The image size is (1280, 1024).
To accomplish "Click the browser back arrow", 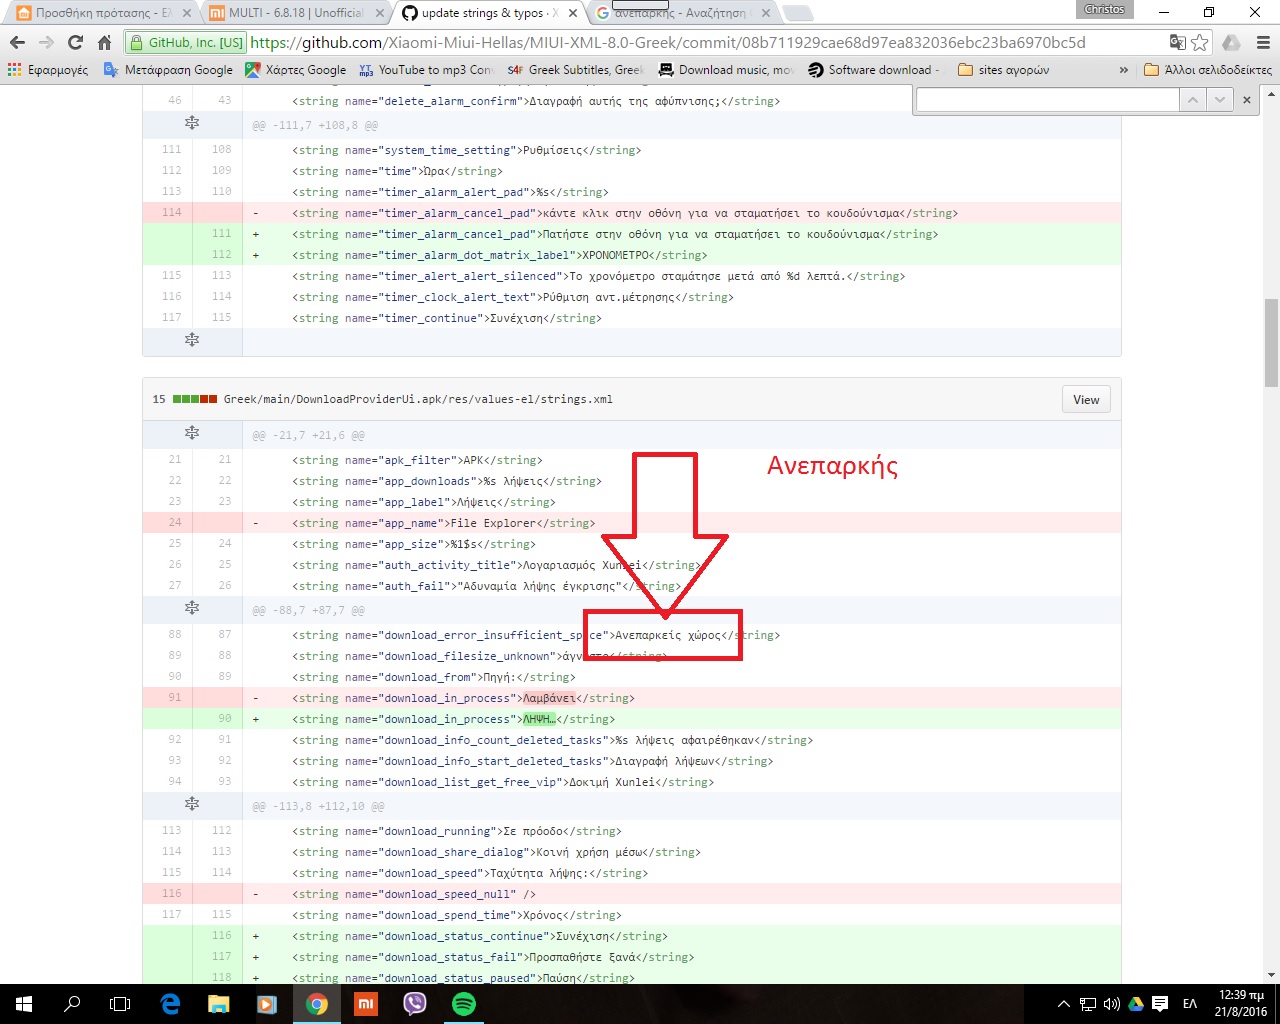I will 17,42.
